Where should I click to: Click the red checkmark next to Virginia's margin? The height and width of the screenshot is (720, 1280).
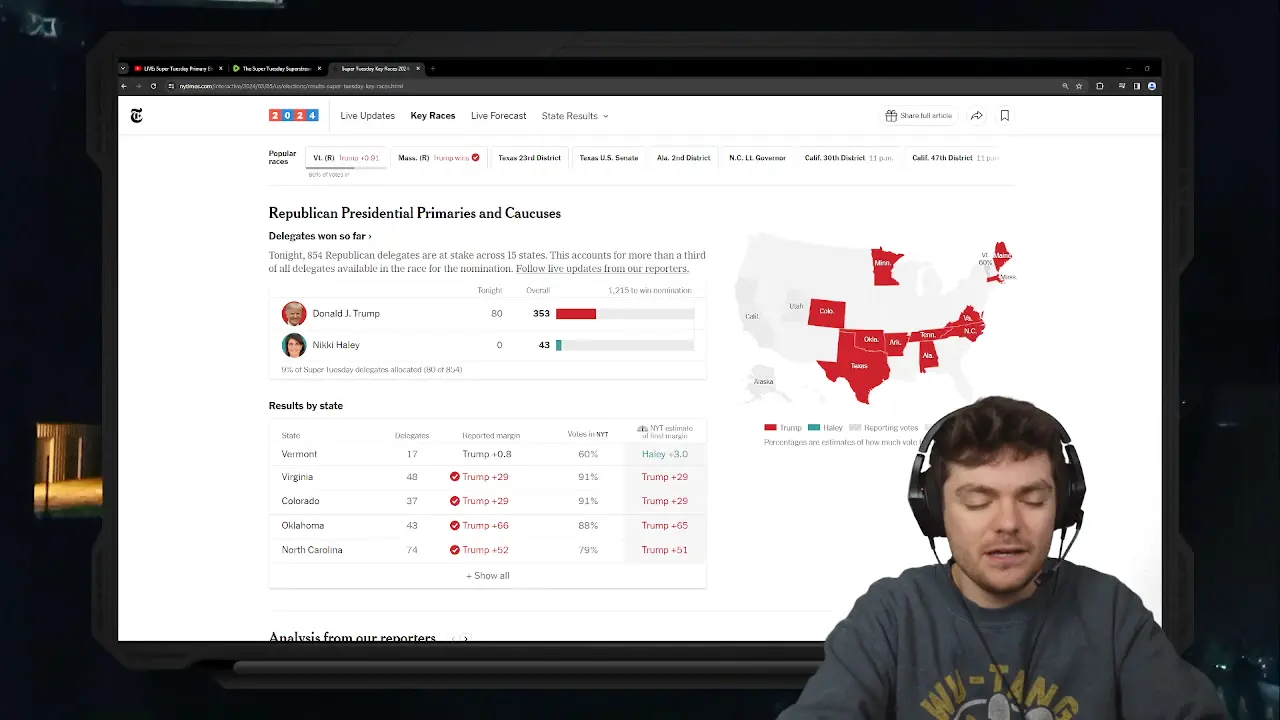(455, 477)
